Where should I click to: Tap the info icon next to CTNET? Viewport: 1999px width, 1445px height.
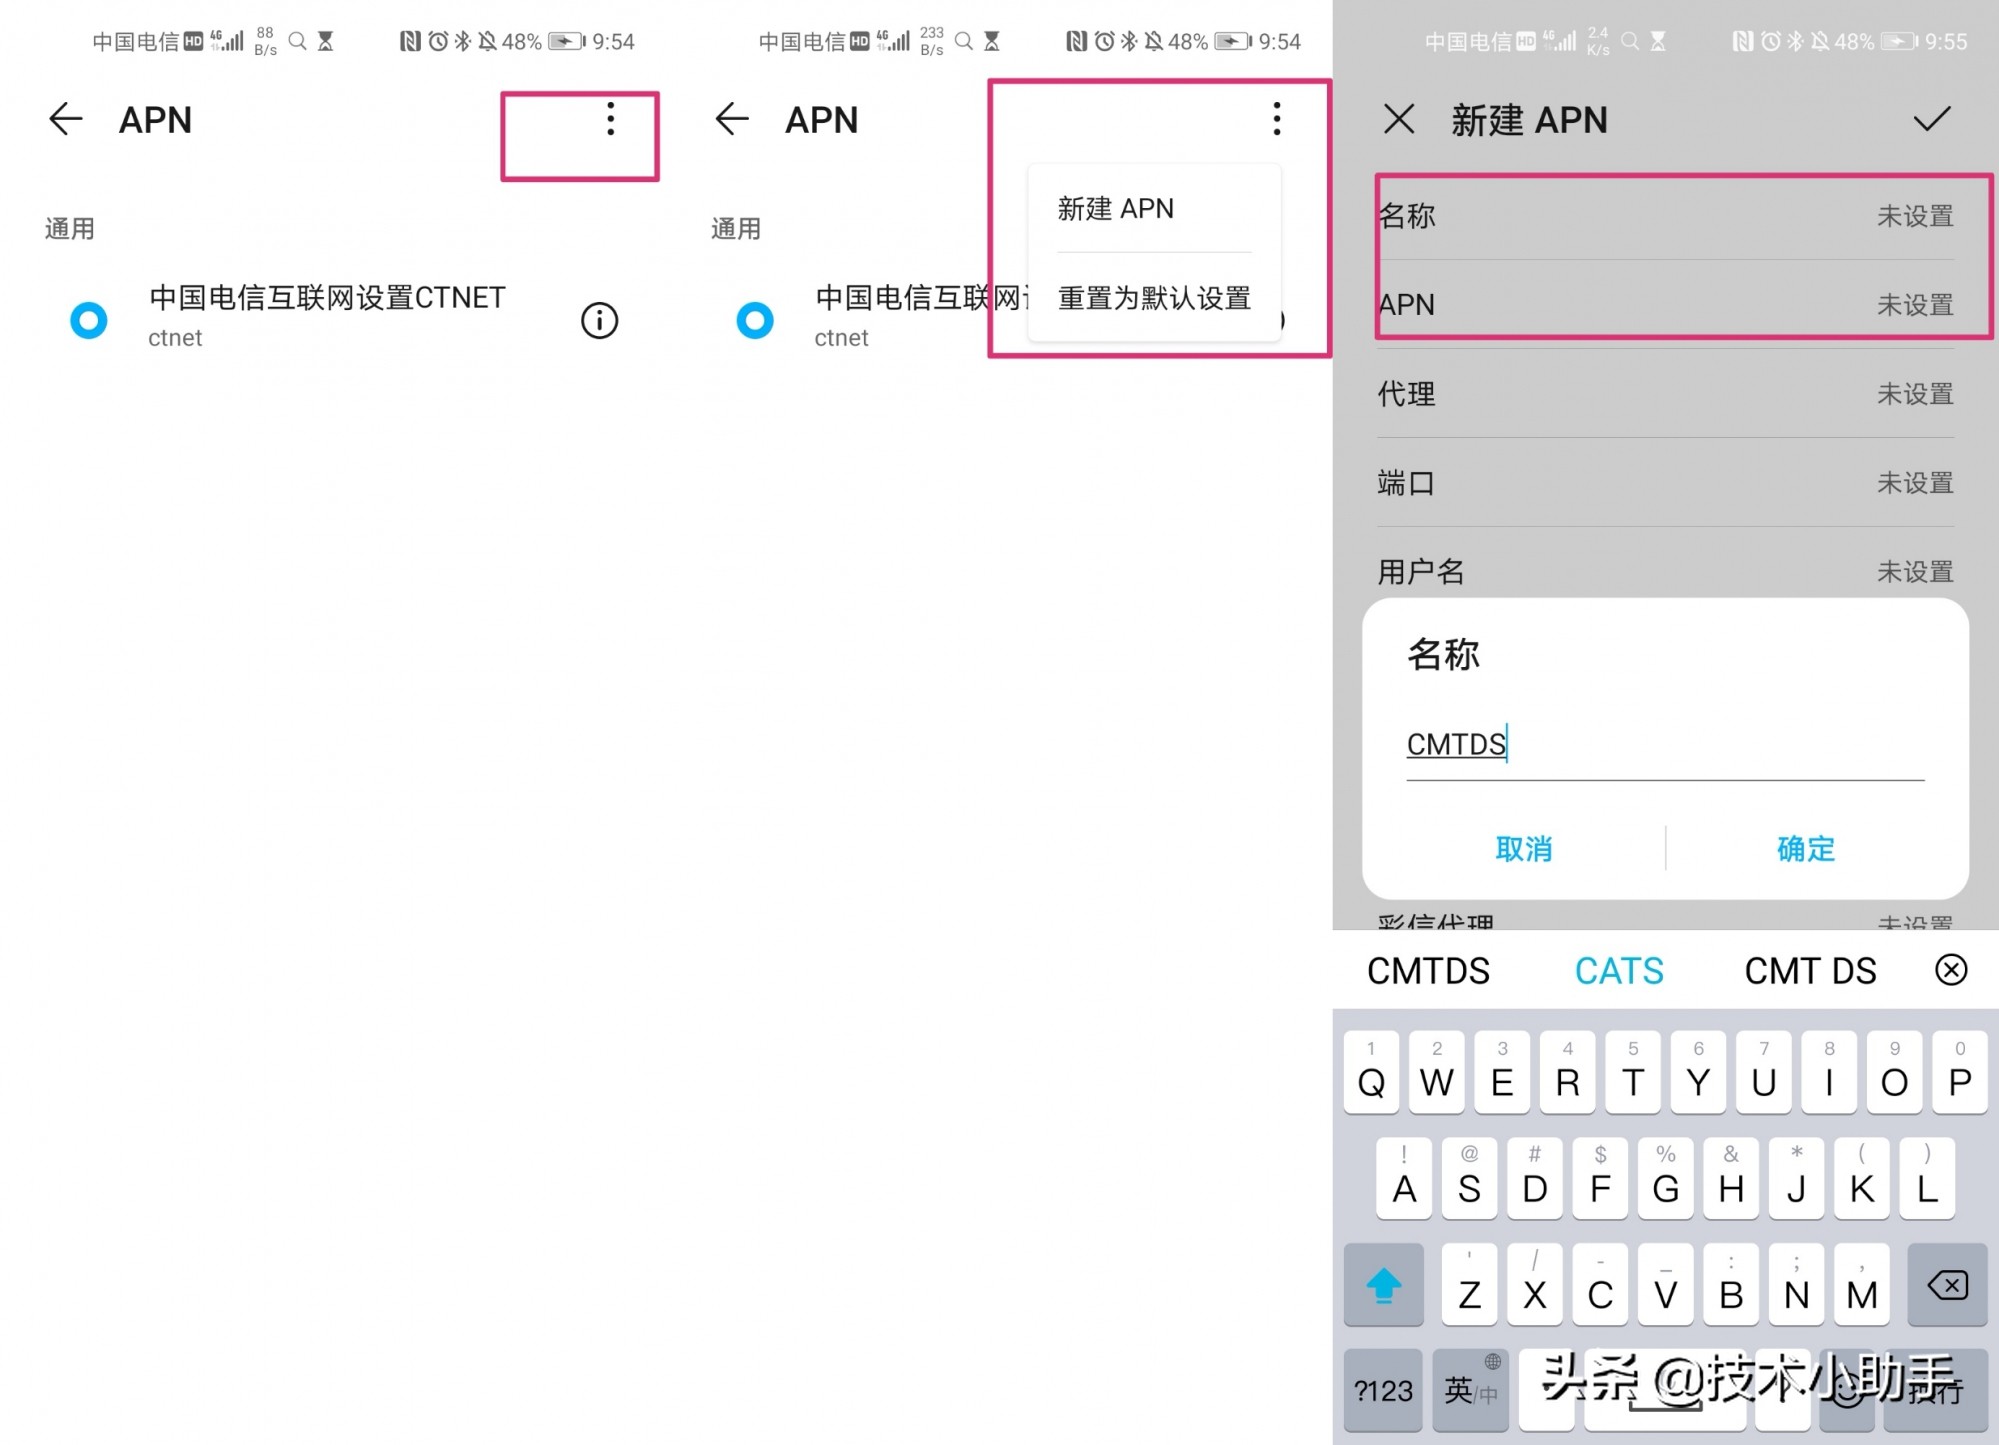point(598,320)
